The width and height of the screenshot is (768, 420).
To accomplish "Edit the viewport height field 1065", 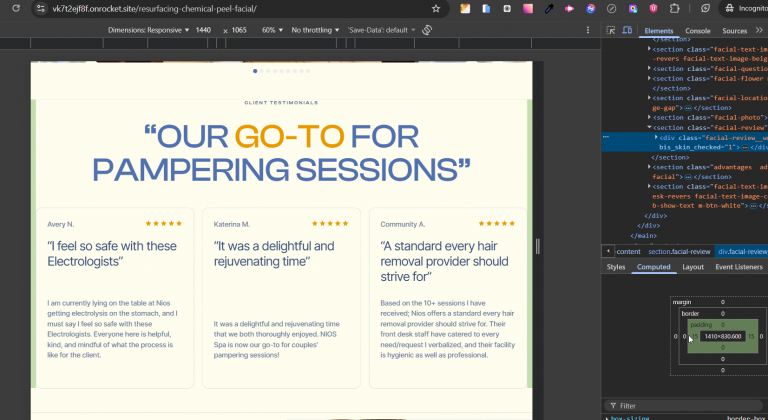I will pyautogui.click(x=239, y=30).
